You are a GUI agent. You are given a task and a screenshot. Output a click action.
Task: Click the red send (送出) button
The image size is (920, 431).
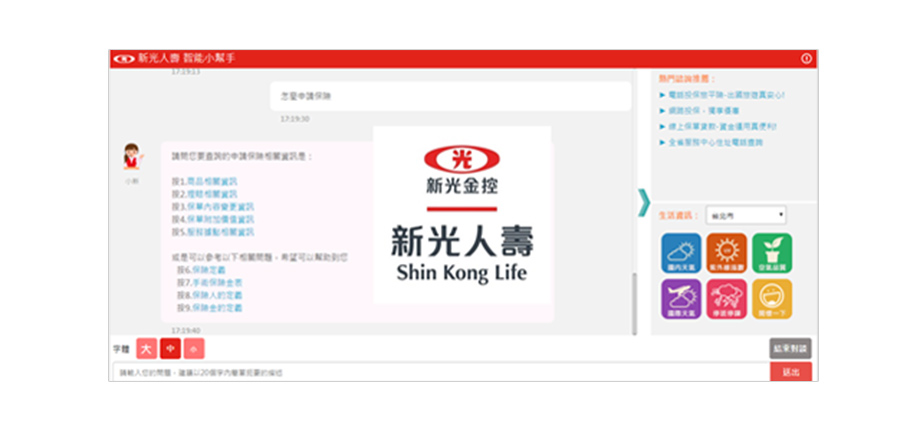tap(790, 372)
